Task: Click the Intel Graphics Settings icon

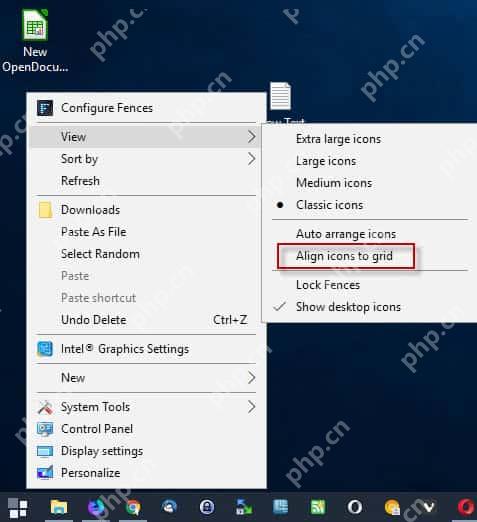Action: (x=45, y=349)
